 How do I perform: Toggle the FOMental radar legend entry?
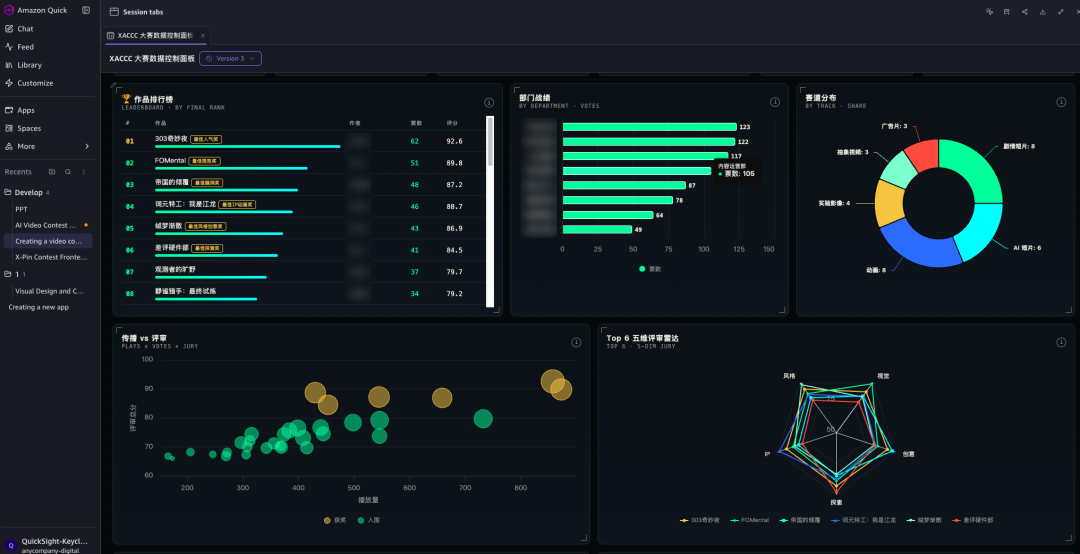click(749, 520)
